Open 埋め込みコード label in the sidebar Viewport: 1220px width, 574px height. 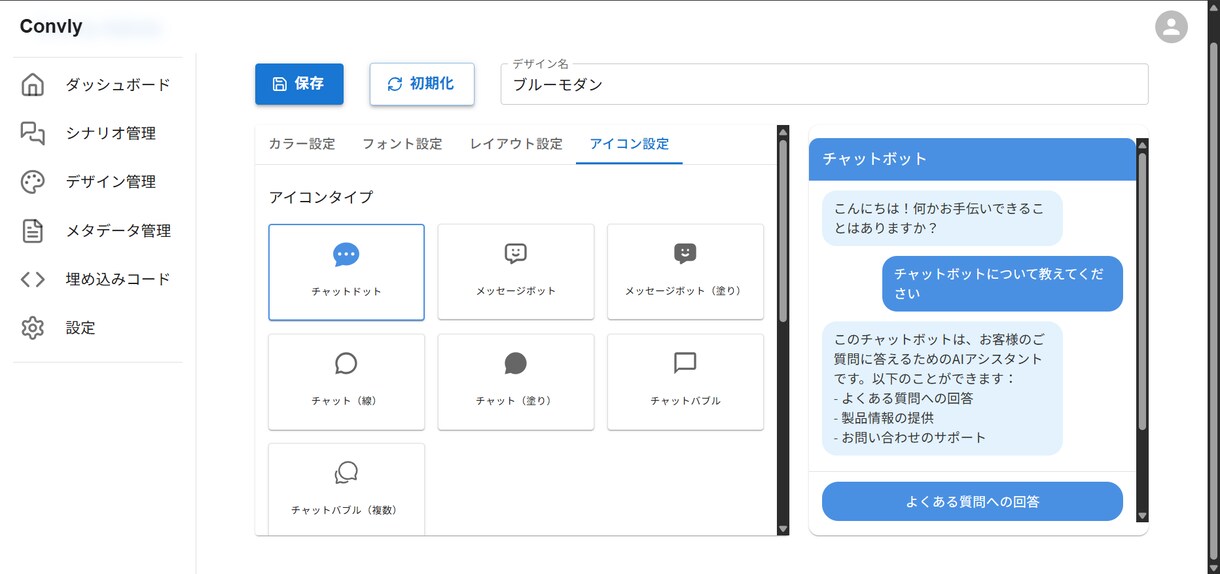(118, 279)
